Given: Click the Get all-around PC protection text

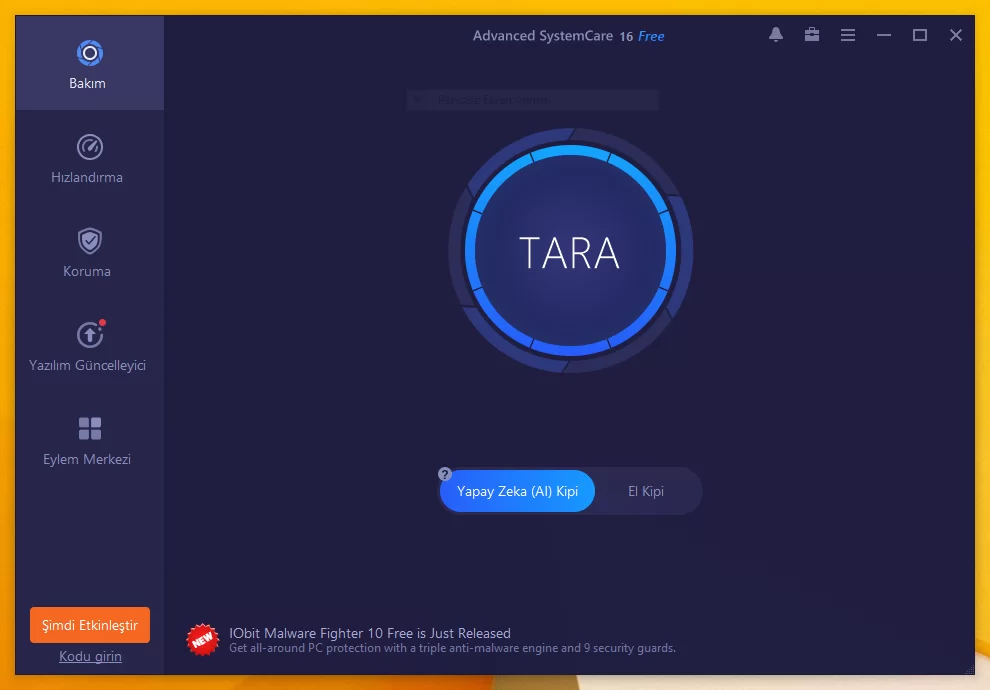Looking at the screenshot, I should pos(452,648).
